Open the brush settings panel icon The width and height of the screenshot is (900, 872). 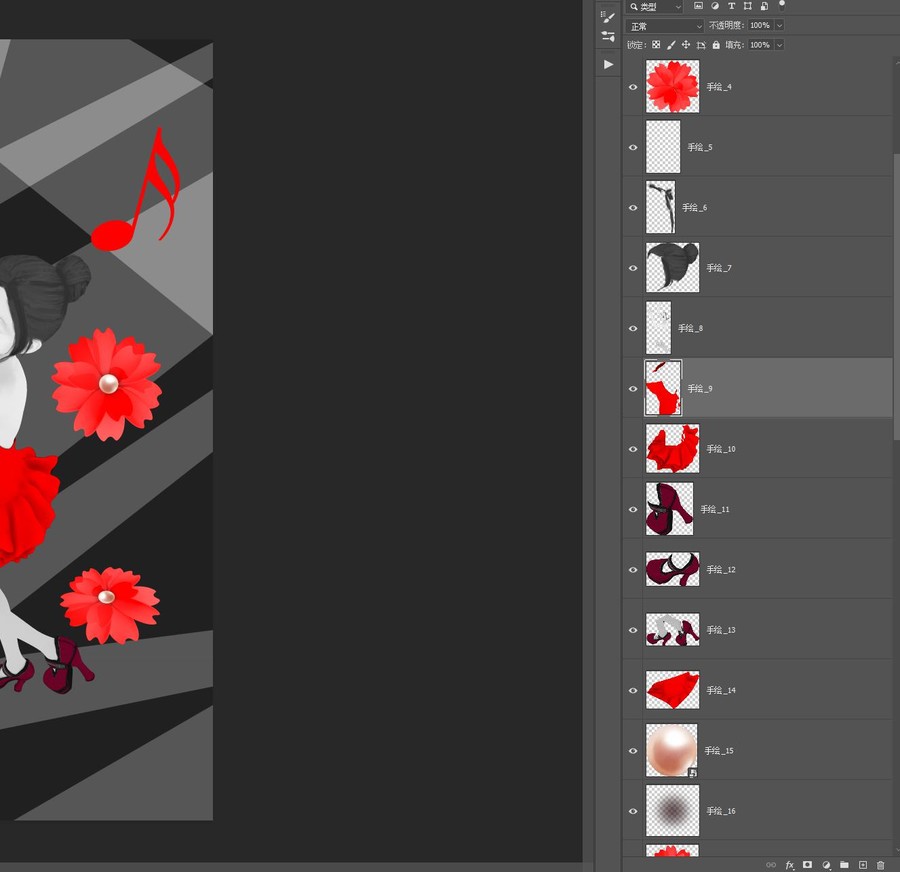[x=608, y=16]
